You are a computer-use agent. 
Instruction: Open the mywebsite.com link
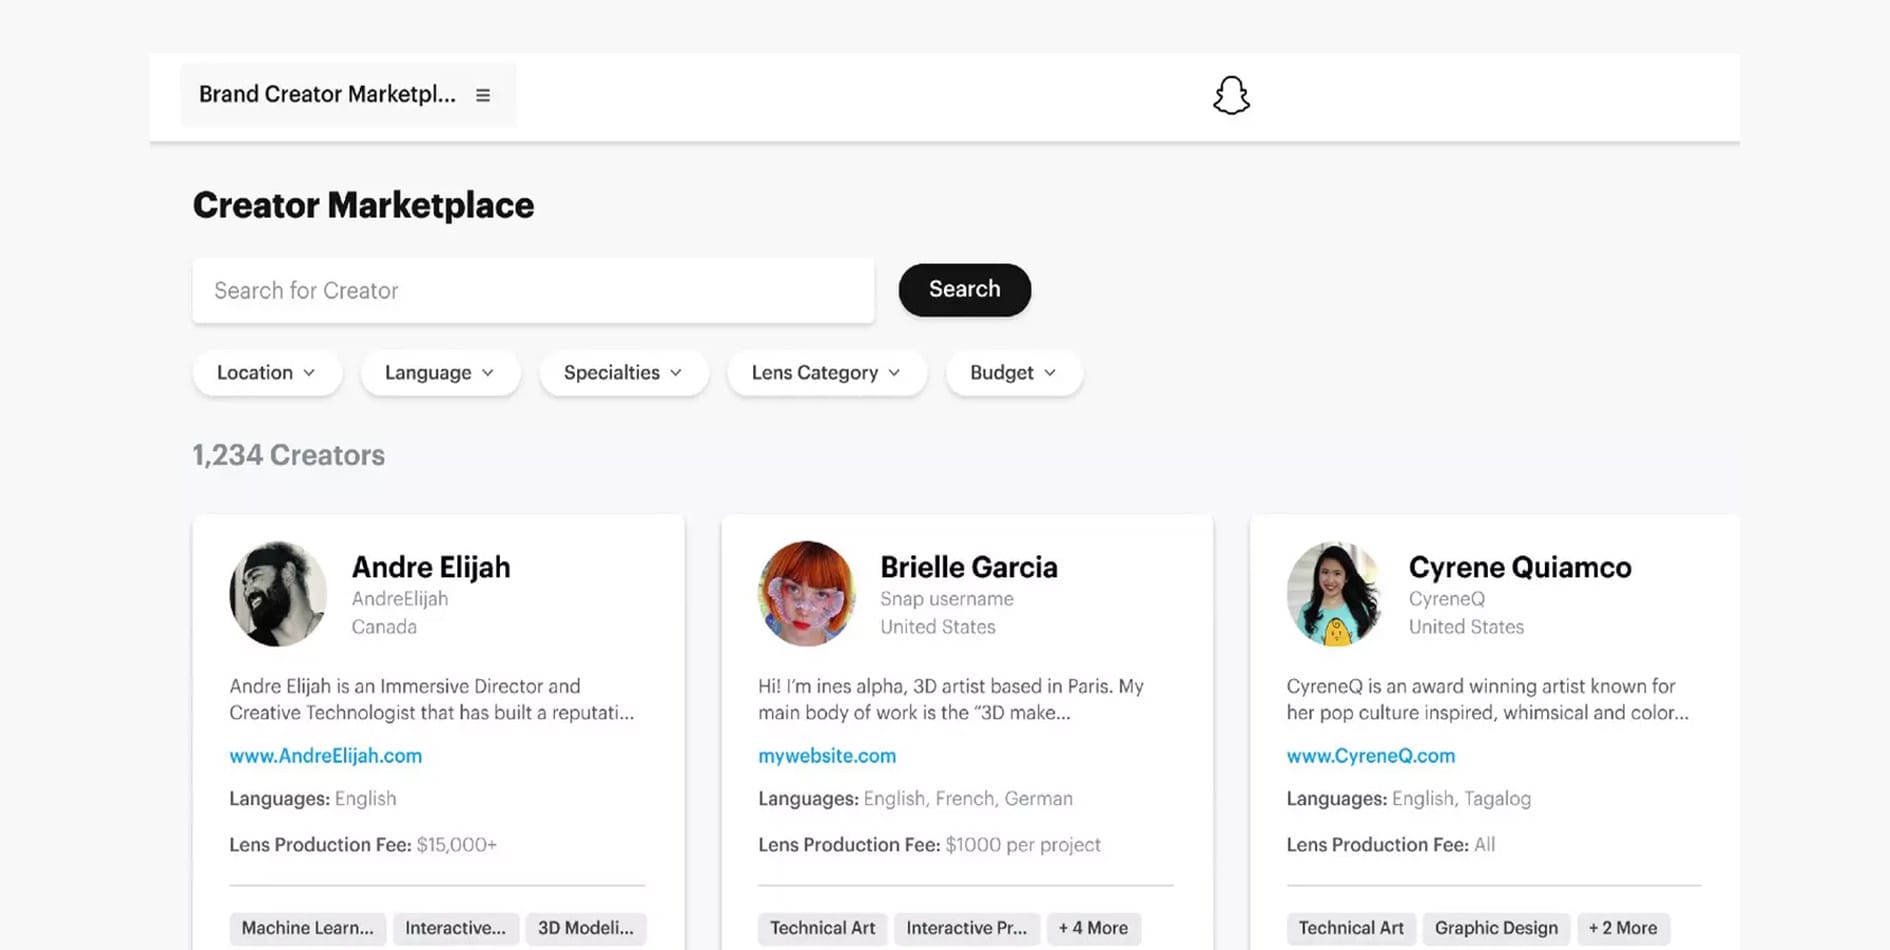[826, 756]
